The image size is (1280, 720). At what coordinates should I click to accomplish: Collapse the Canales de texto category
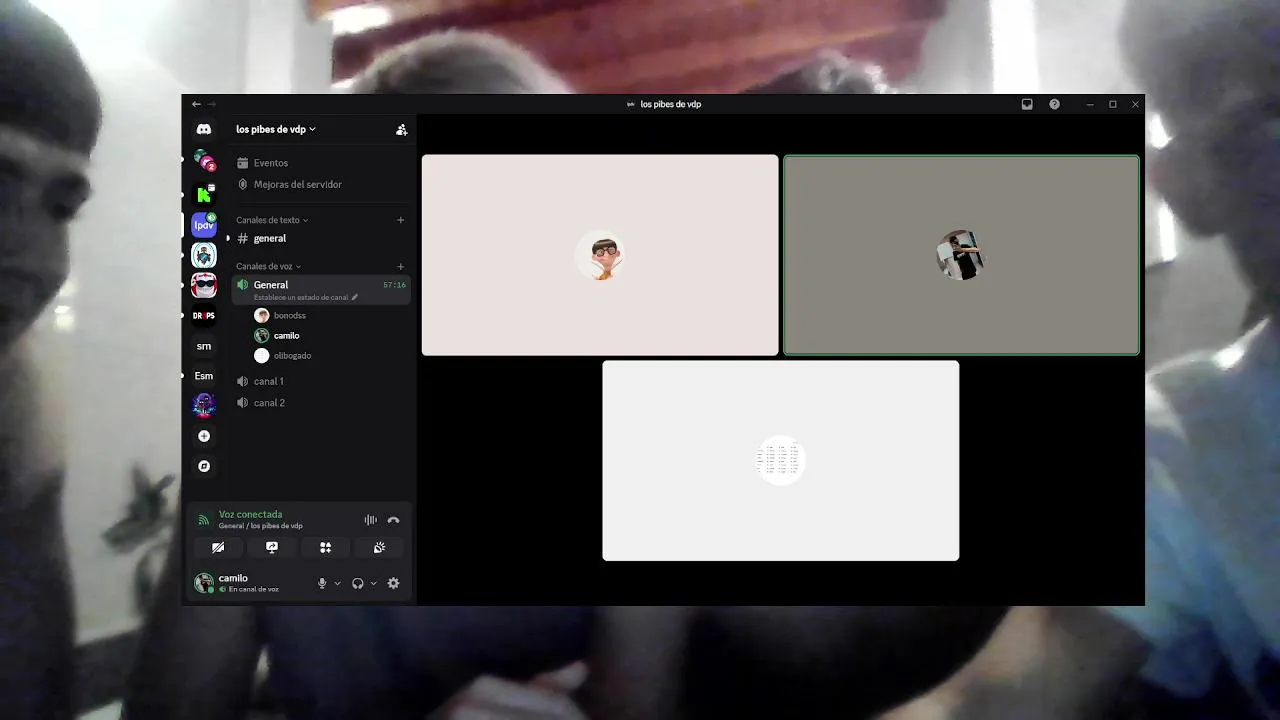coord(272,220)
